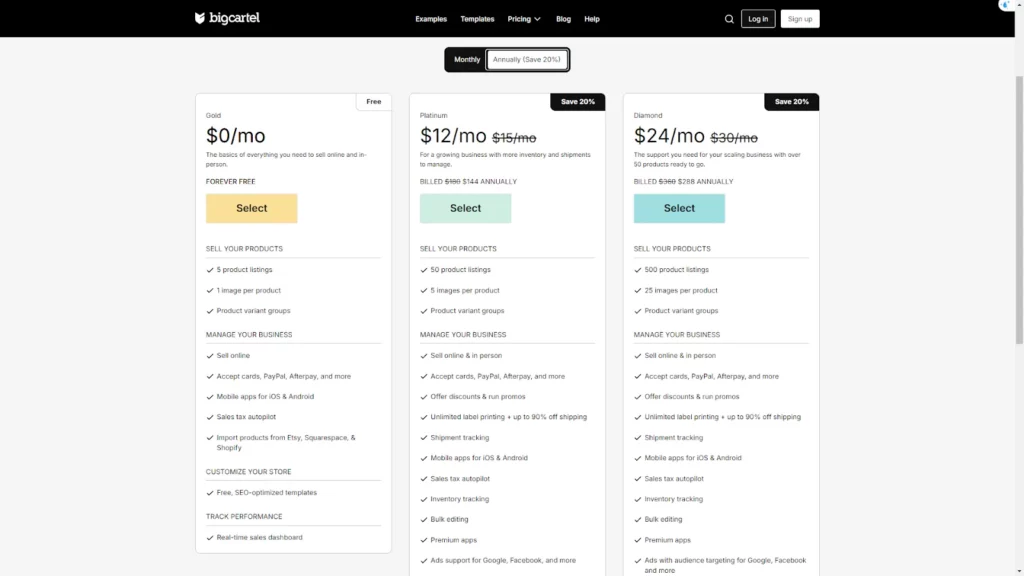Click Save 20% badge on Diamond card
The width and height of the screenshot is (1024, 576).
click(x=791, y=101)
